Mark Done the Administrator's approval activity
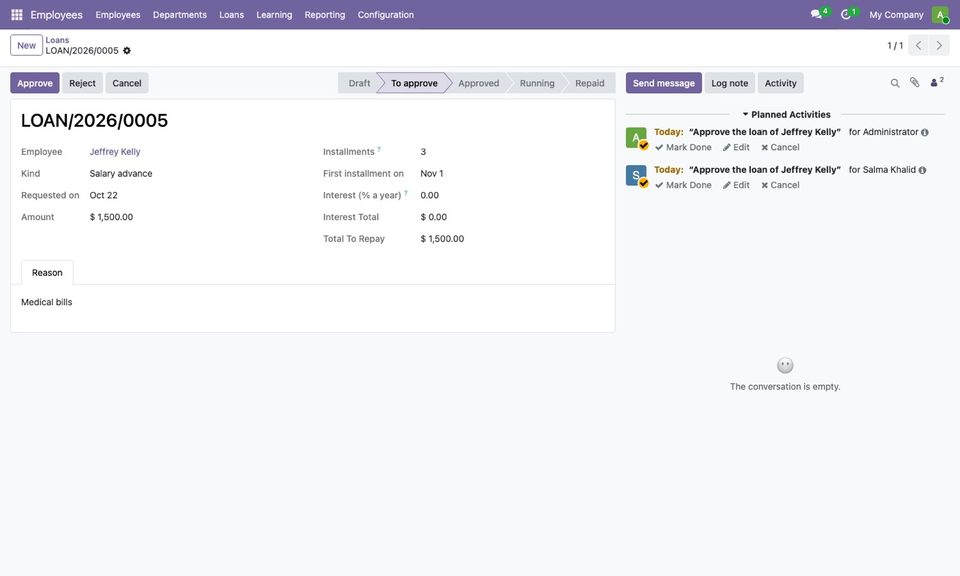This screenshot has width=960, height=576. click(x=683, y=148)
